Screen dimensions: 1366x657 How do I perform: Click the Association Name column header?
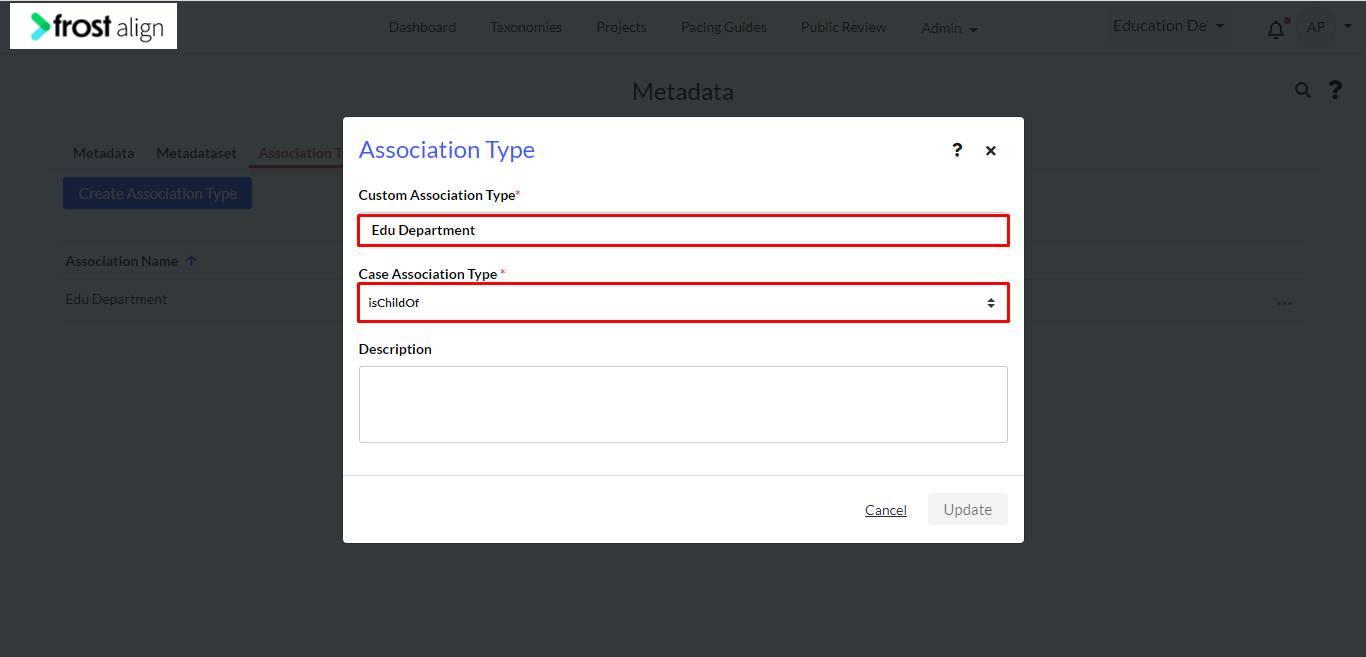(121, 261)
